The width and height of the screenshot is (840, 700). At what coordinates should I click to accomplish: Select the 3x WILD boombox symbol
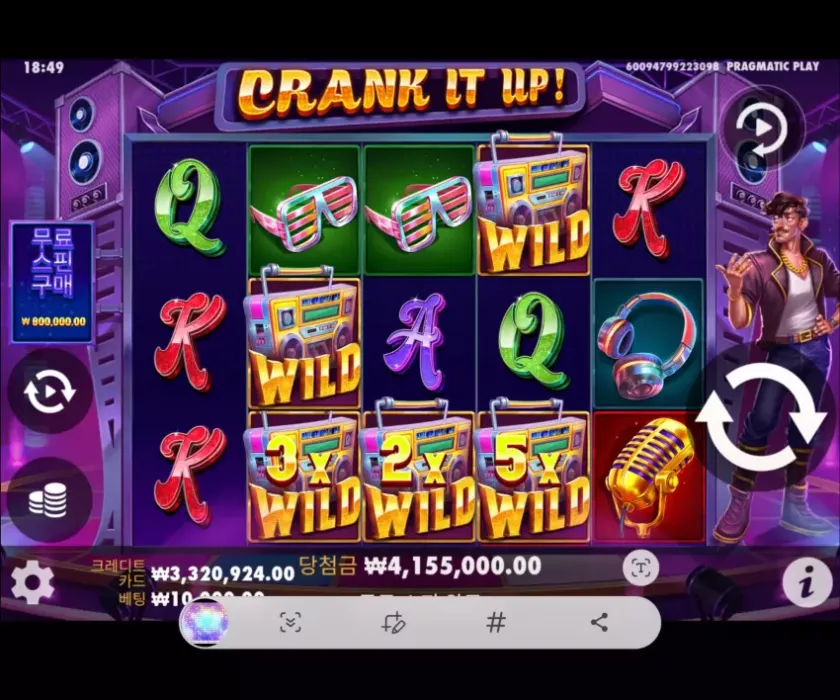pos(303,476)
